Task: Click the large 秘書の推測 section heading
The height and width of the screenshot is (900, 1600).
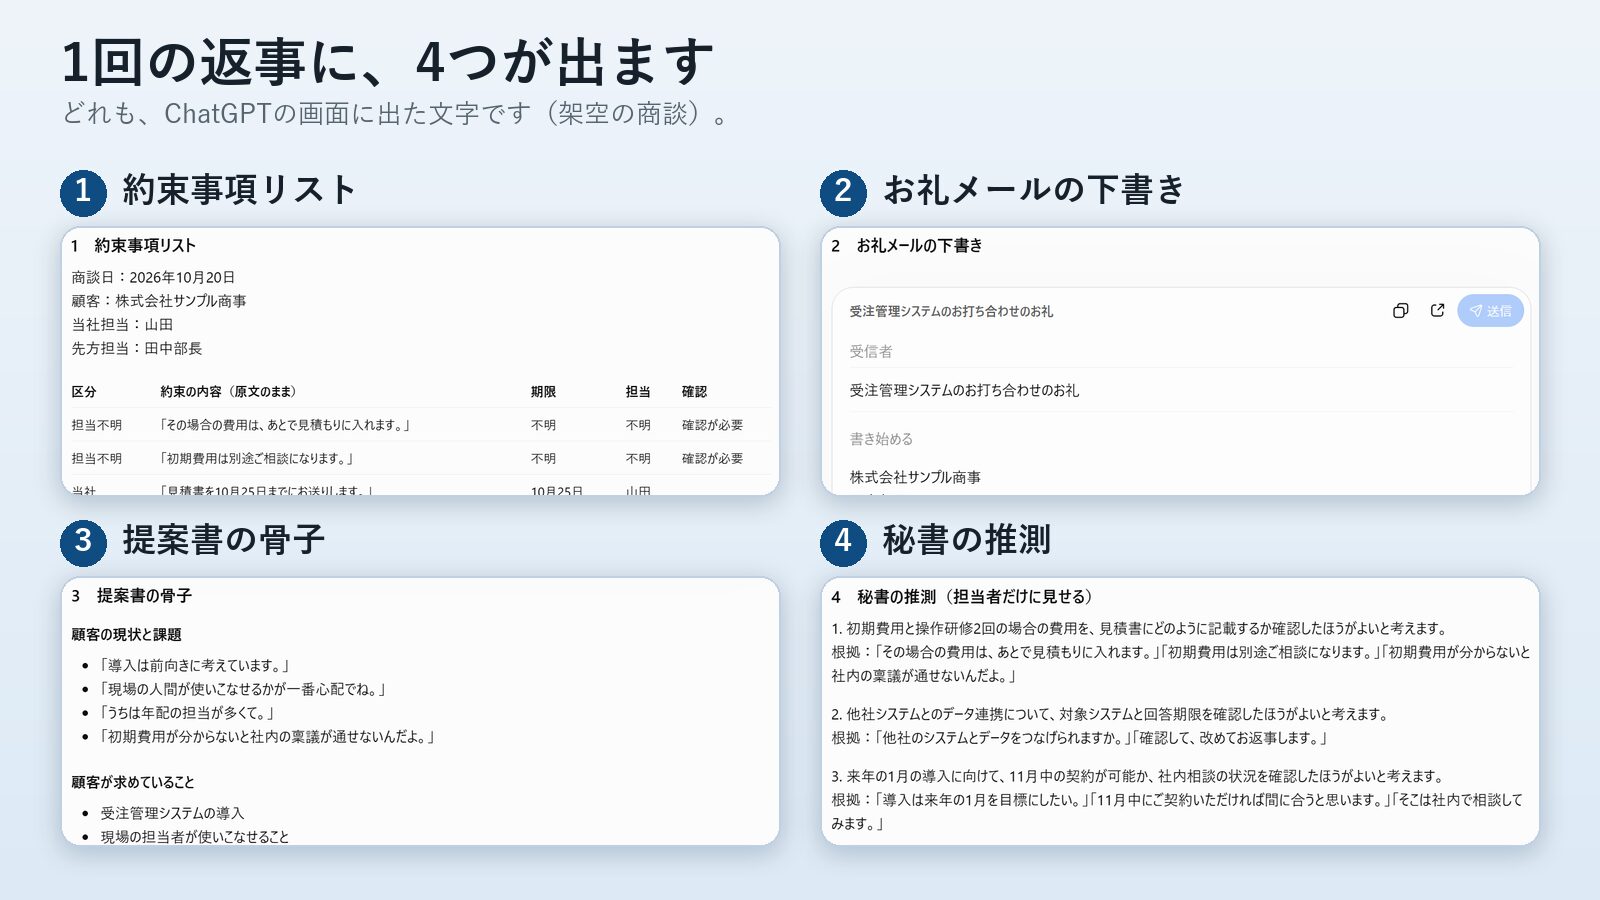Action: pos(967,540)
